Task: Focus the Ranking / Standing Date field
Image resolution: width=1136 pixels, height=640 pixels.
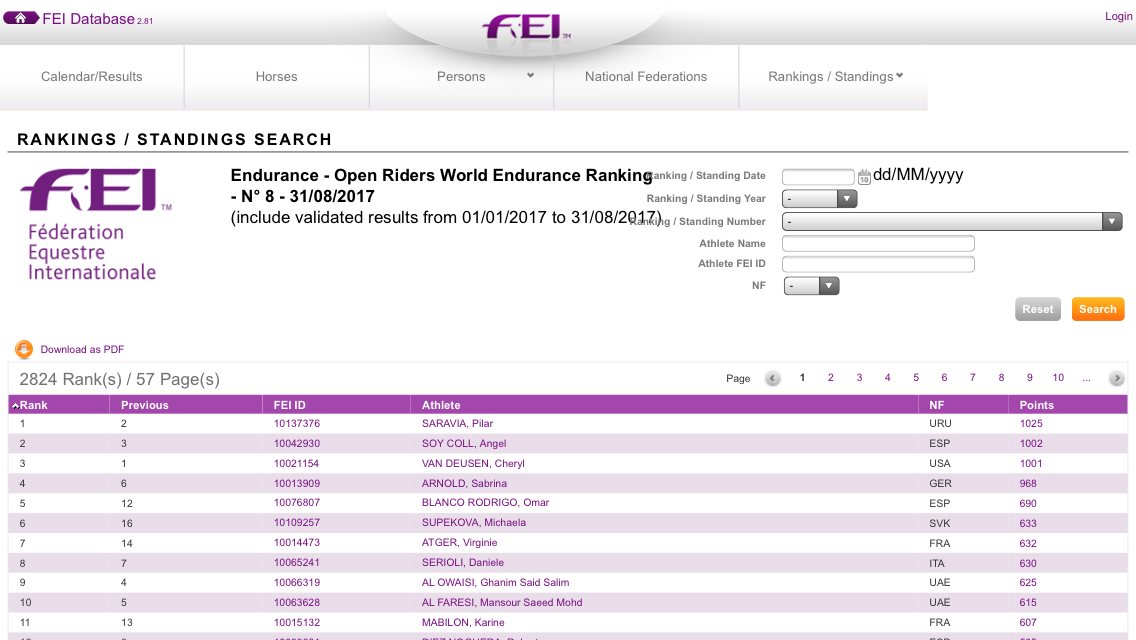Action: click(818, 176)
